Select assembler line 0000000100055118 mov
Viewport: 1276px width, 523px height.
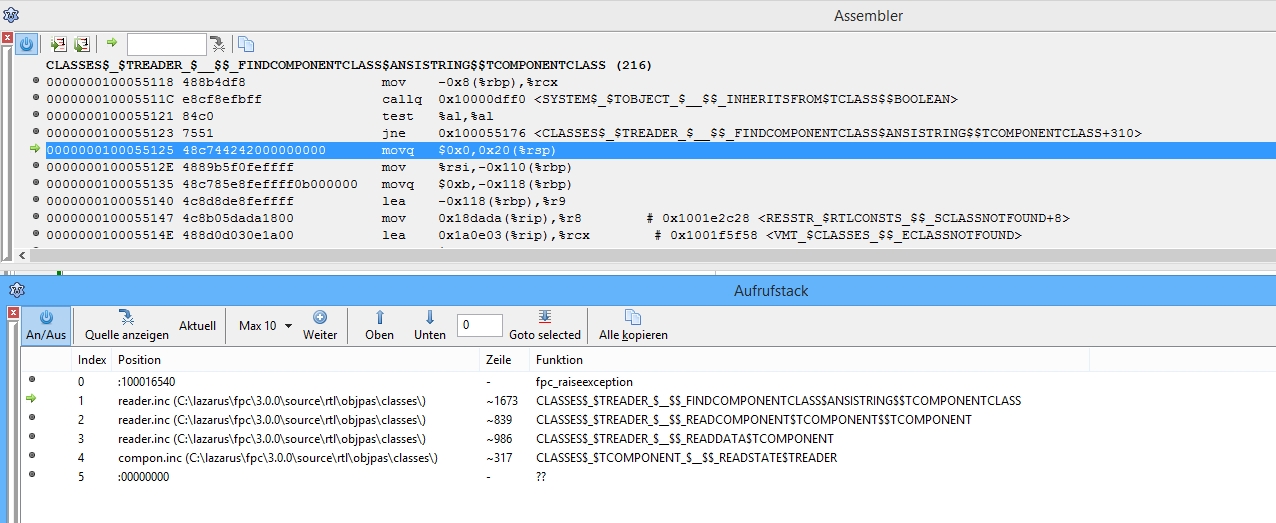[660, 82]
